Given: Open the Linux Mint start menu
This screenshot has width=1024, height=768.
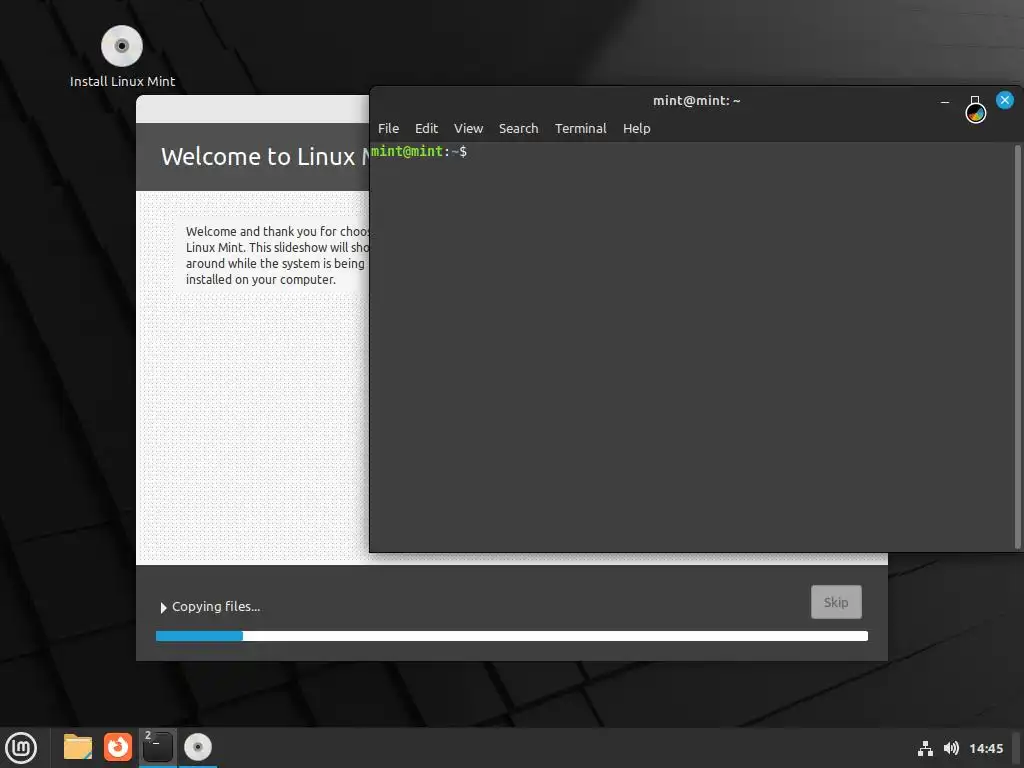Looking at the screenshot, I should click(x=21, y=748).
